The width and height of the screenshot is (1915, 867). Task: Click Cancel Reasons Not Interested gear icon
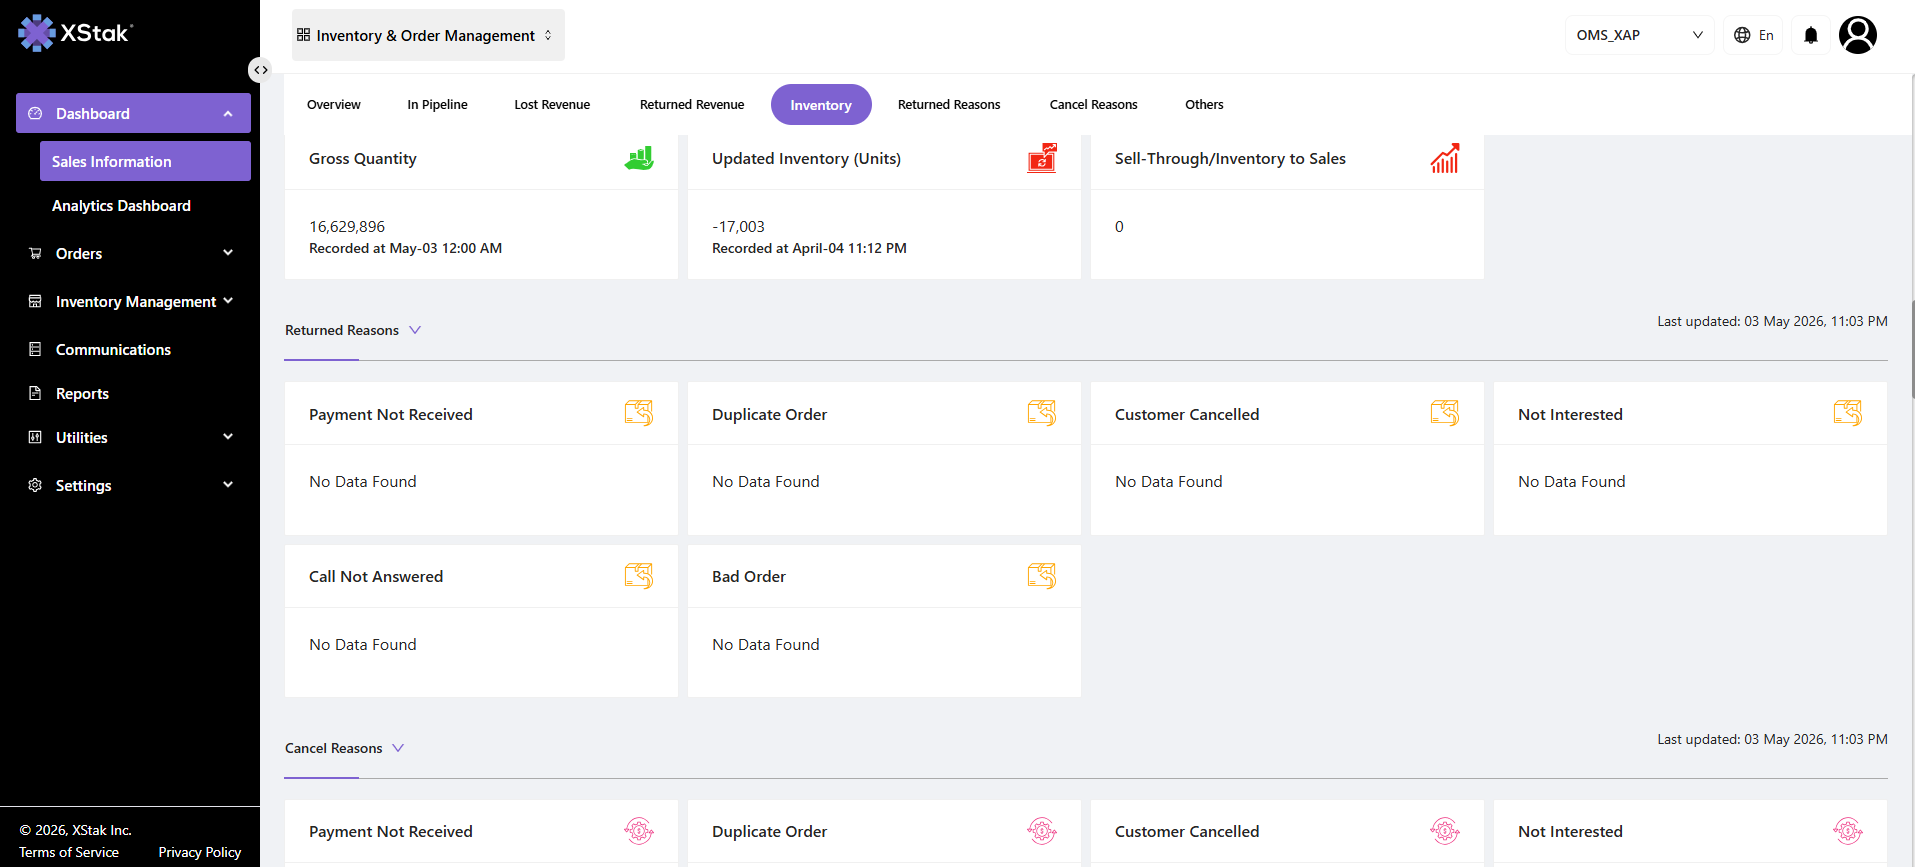(1847, 831)
